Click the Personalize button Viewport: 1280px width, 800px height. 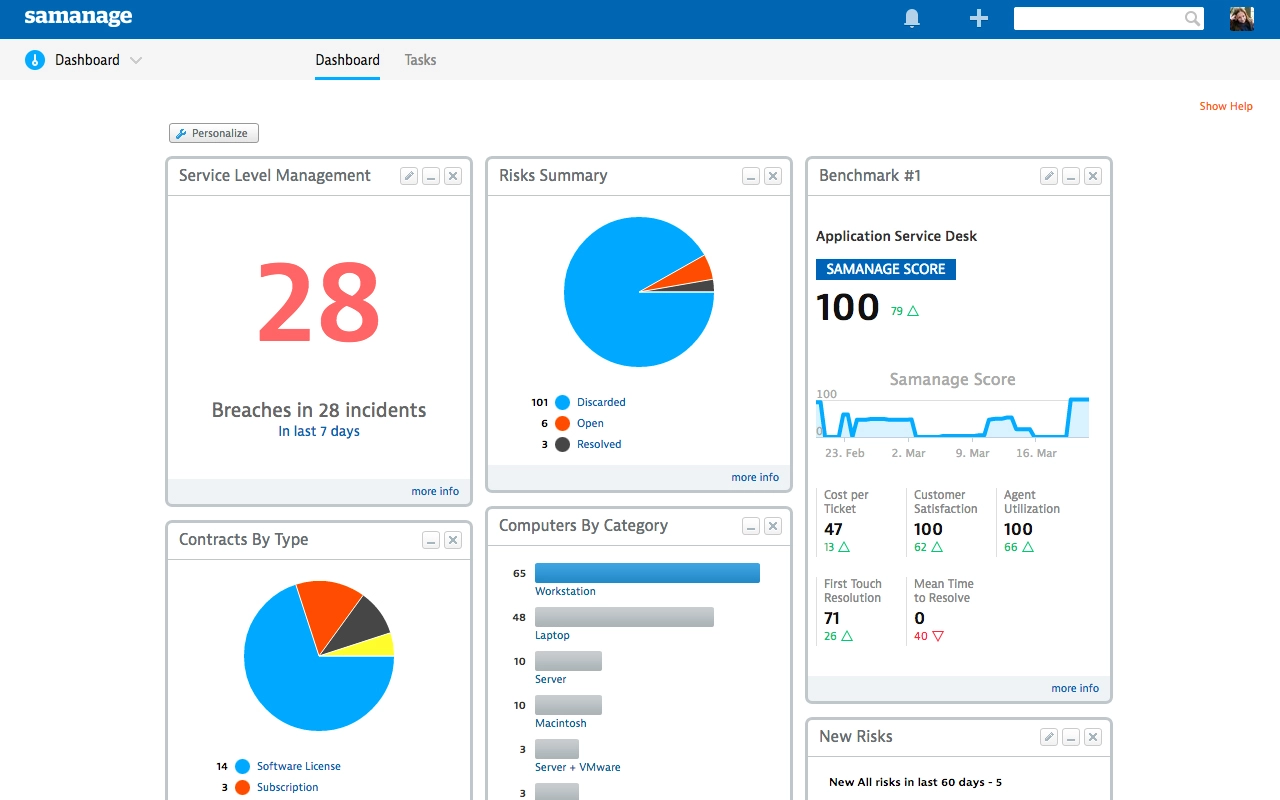coord(214,133)
